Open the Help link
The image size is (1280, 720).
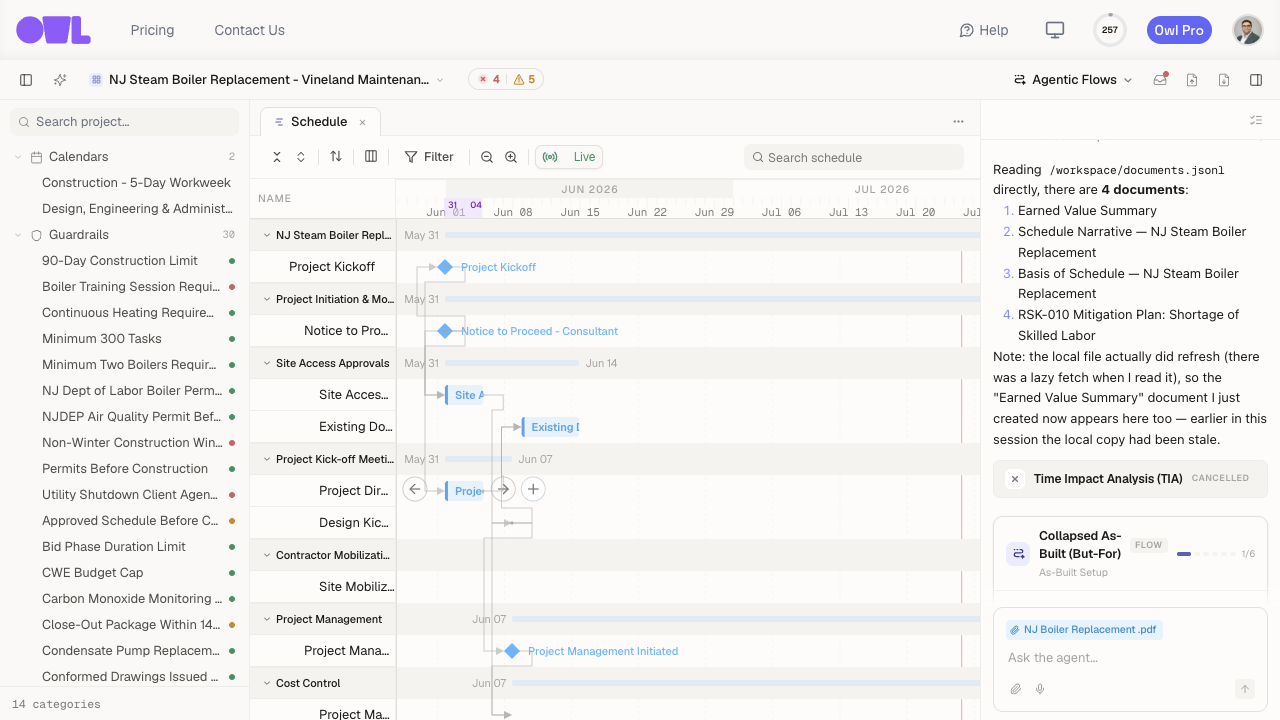pyautogui.click(x=984, y=30)
